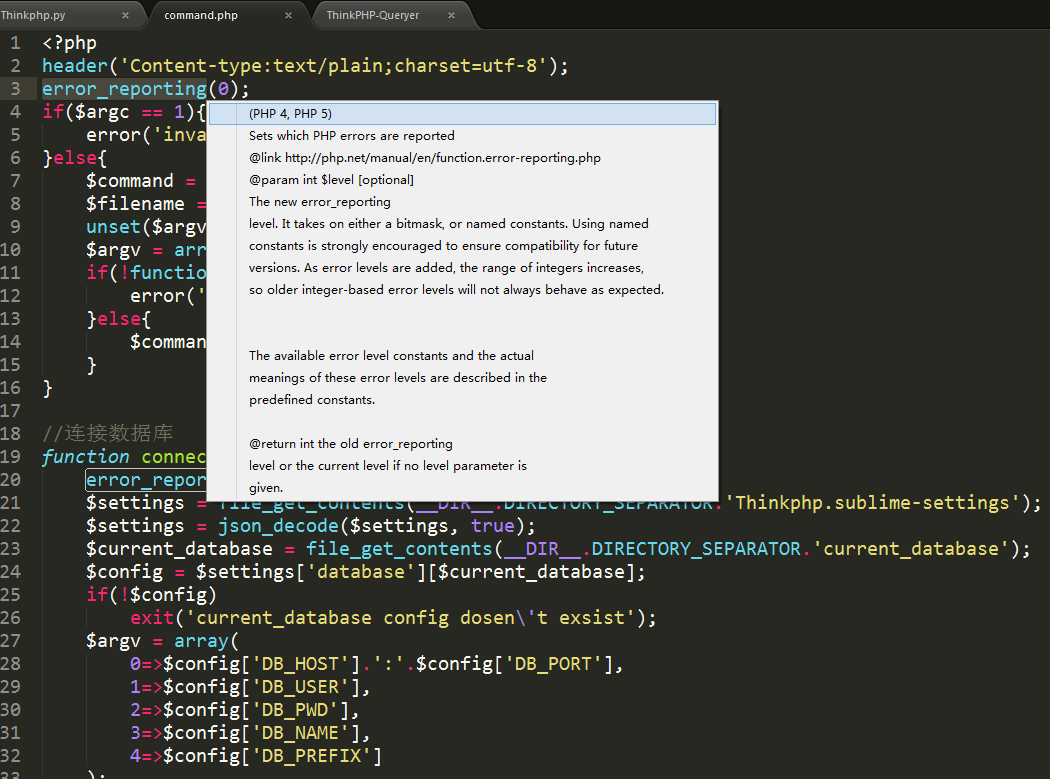Click the //连接数据库 comment

[x=107, y=433]
